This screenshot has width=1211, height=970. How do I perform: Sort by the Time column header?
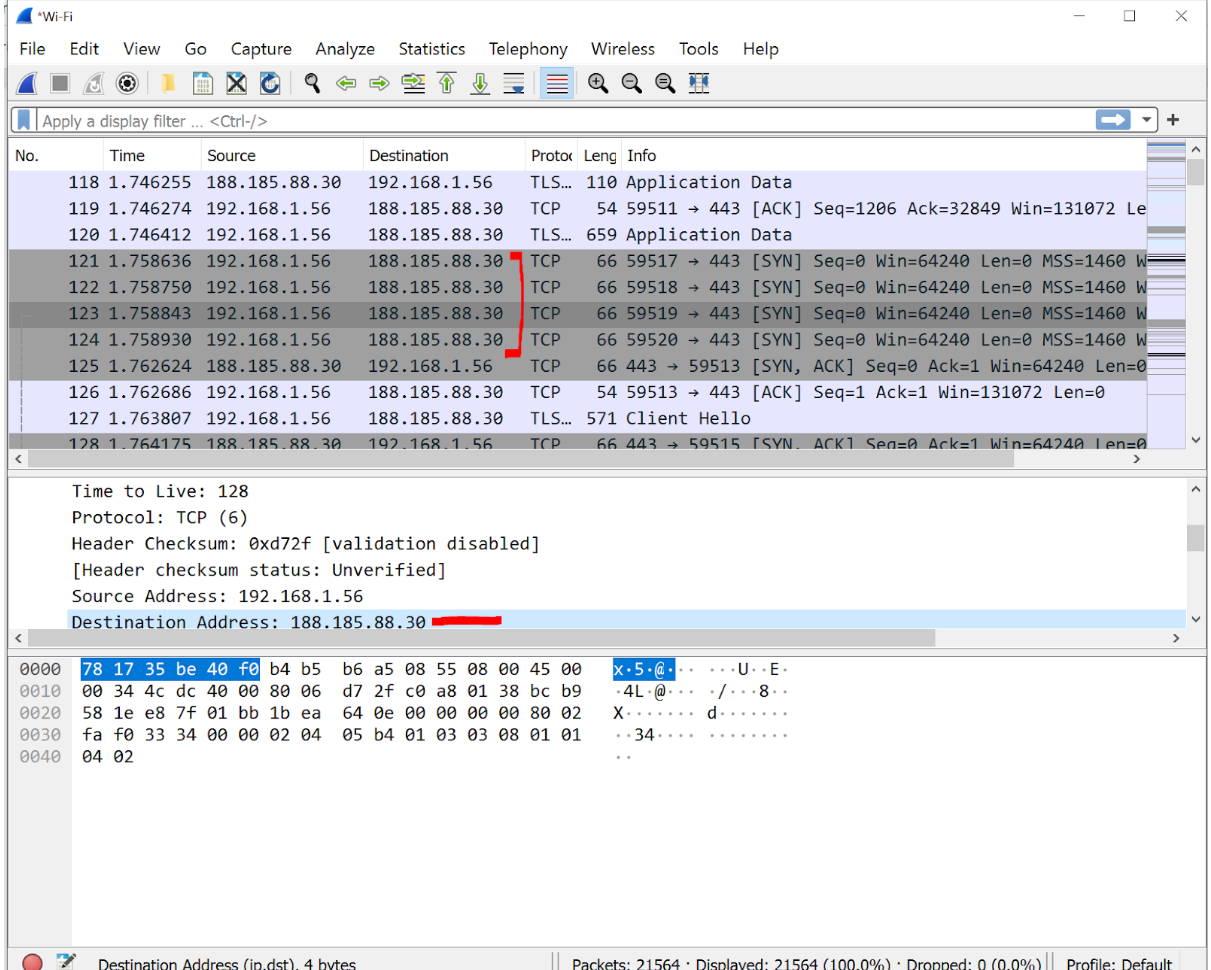(x=151, y=156)
